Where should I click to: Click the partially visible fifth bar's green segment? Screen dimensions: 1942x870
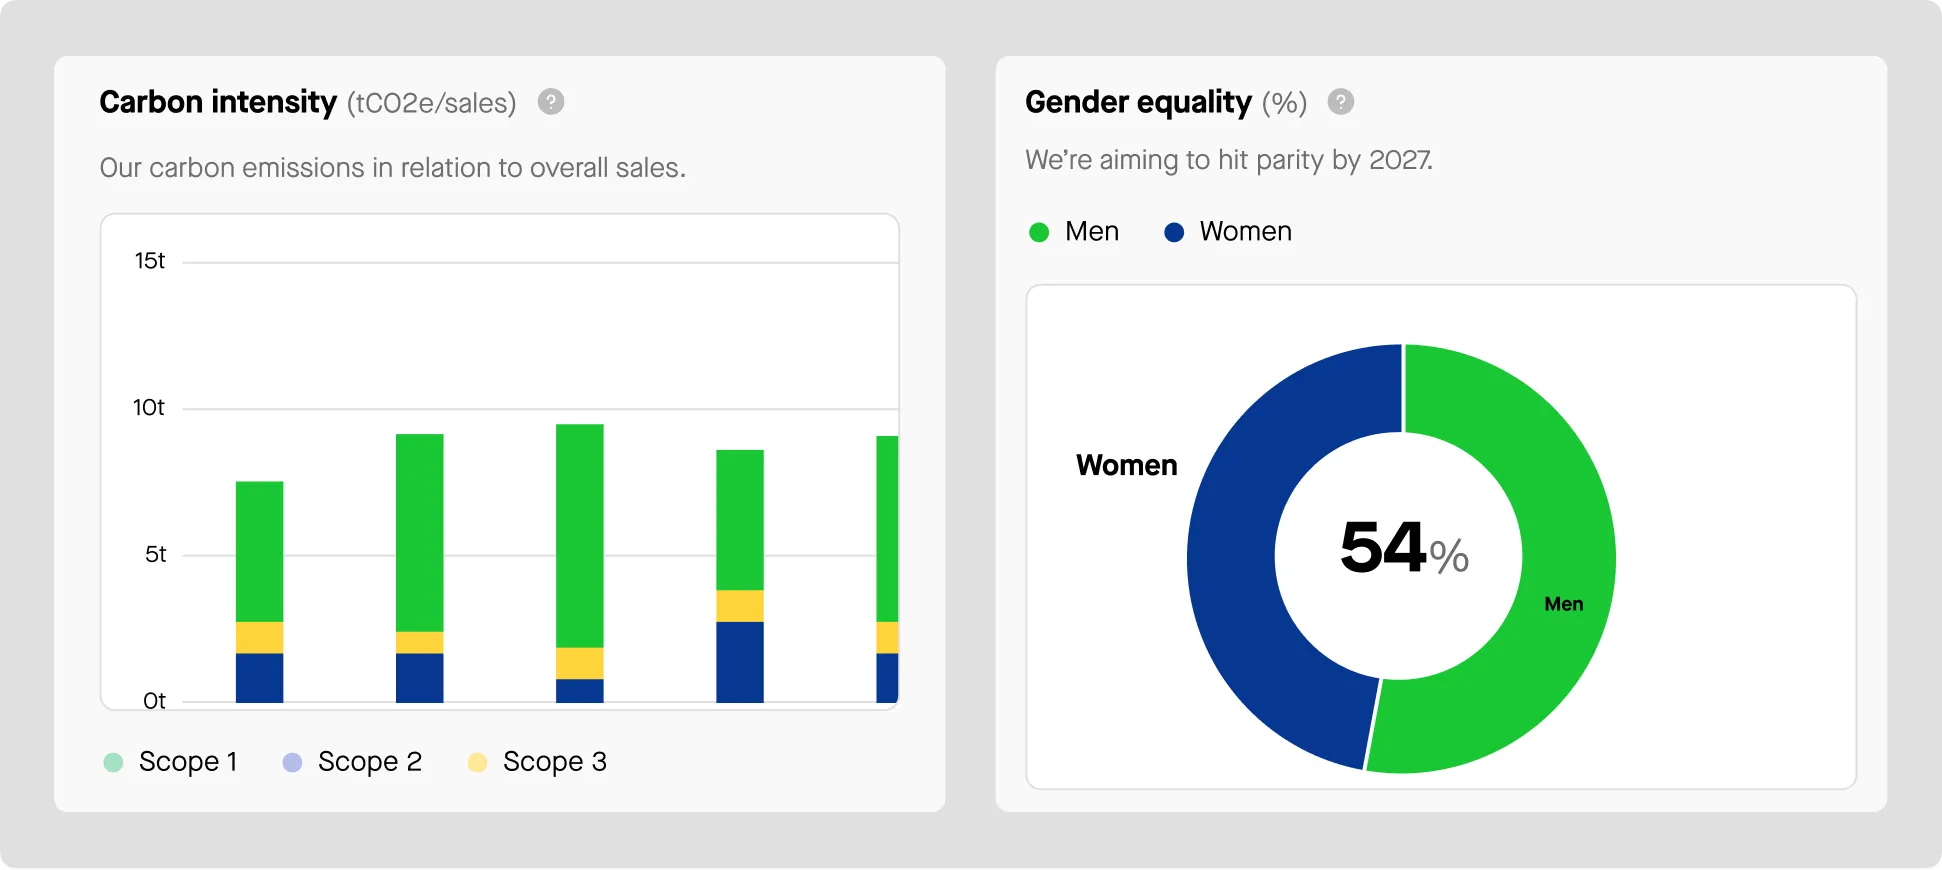[886, 528]
